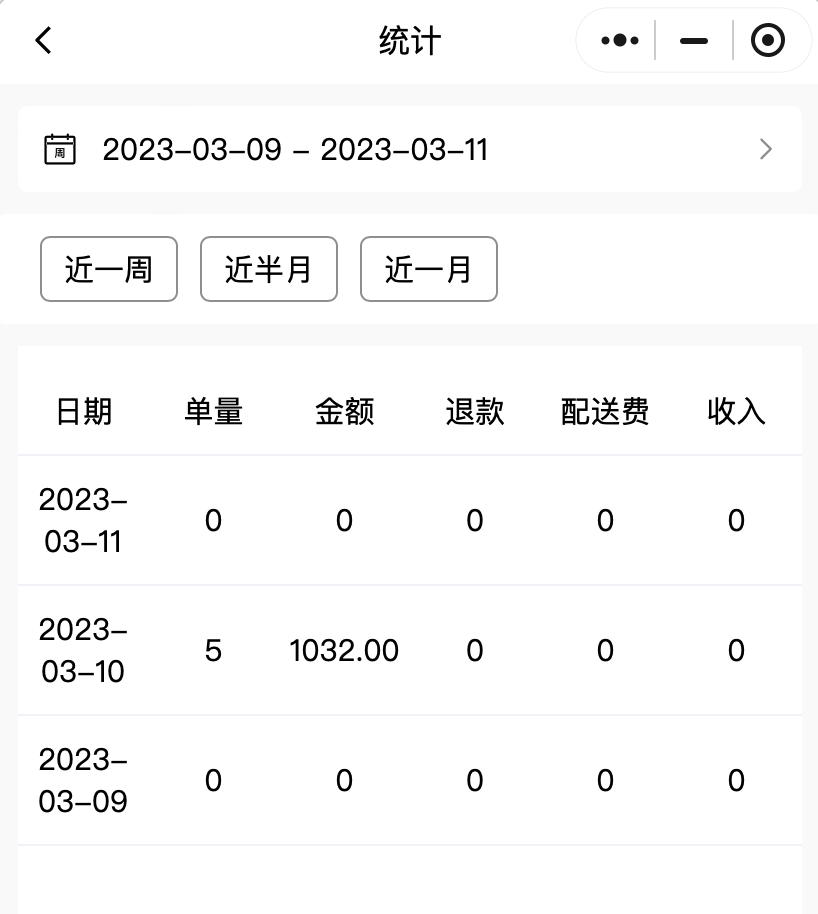
Task: Click 收入 value in 2023-03-09 row
Action: pos(736,781)
